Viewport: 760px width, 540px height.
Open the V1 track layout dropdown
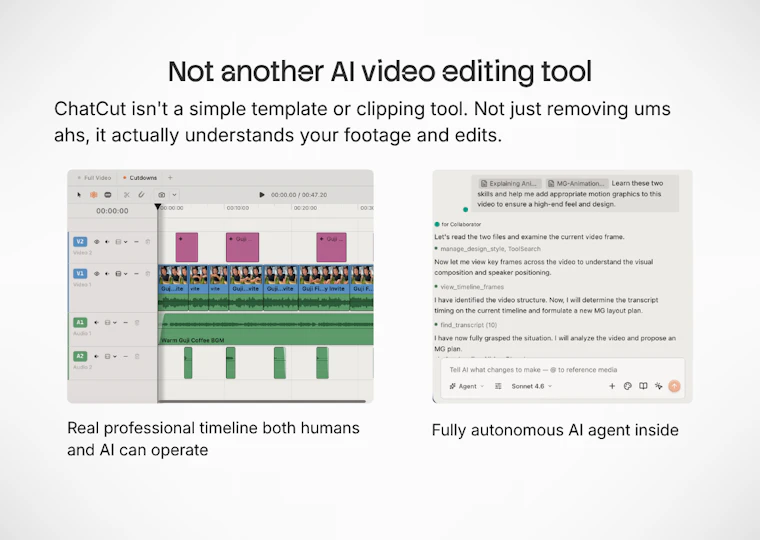(121, 273)
